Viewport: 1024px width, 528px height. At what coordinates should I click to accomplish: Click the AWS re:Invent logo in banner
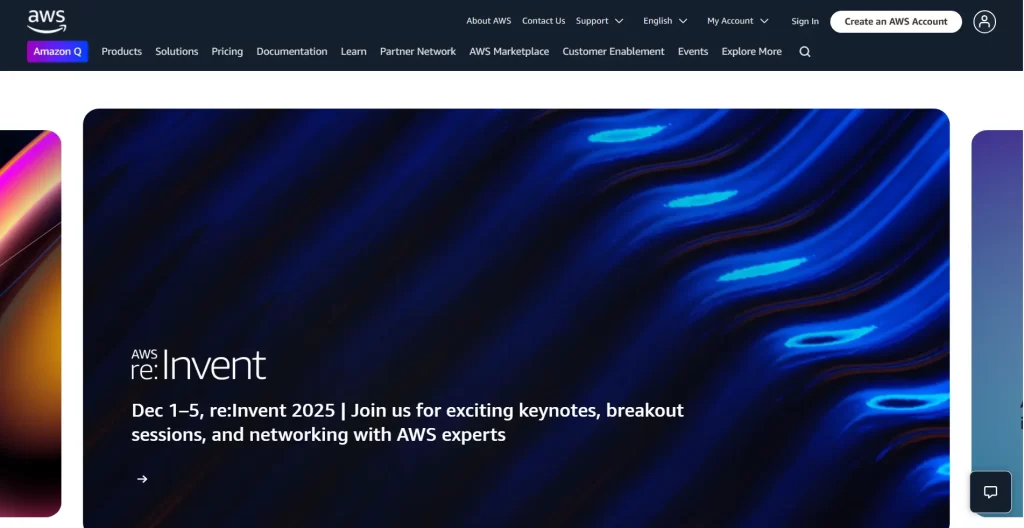pos(199,365)
